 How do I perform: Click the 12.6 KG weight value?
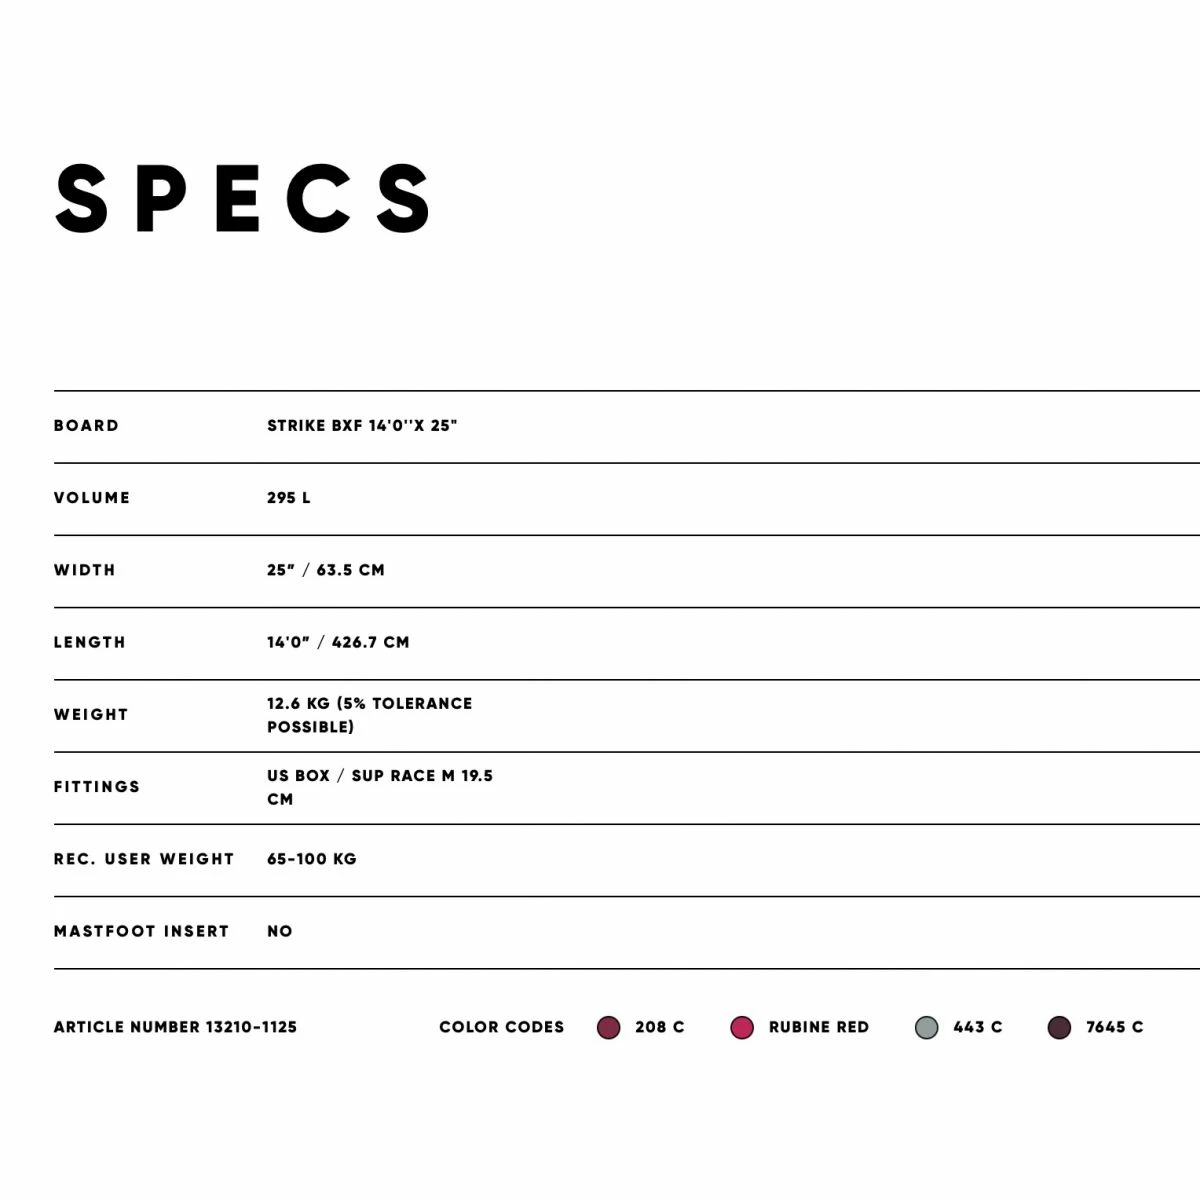pos(369,715)
